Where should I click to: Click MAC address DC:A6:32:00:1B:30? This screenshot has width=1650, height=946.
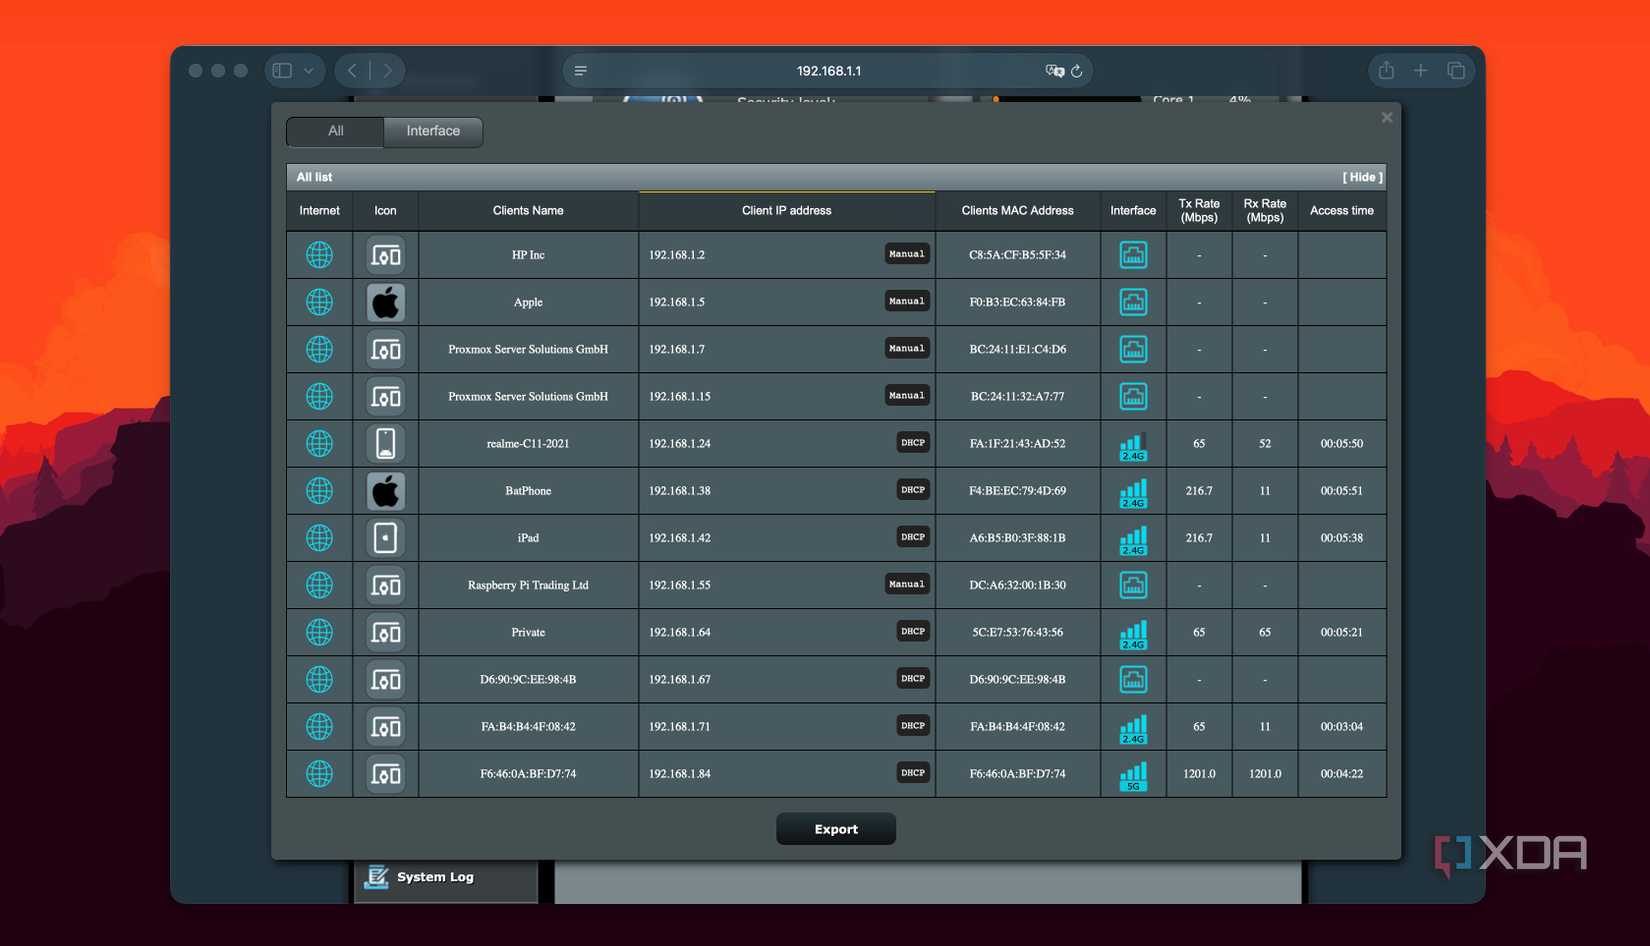[1017, 585]
